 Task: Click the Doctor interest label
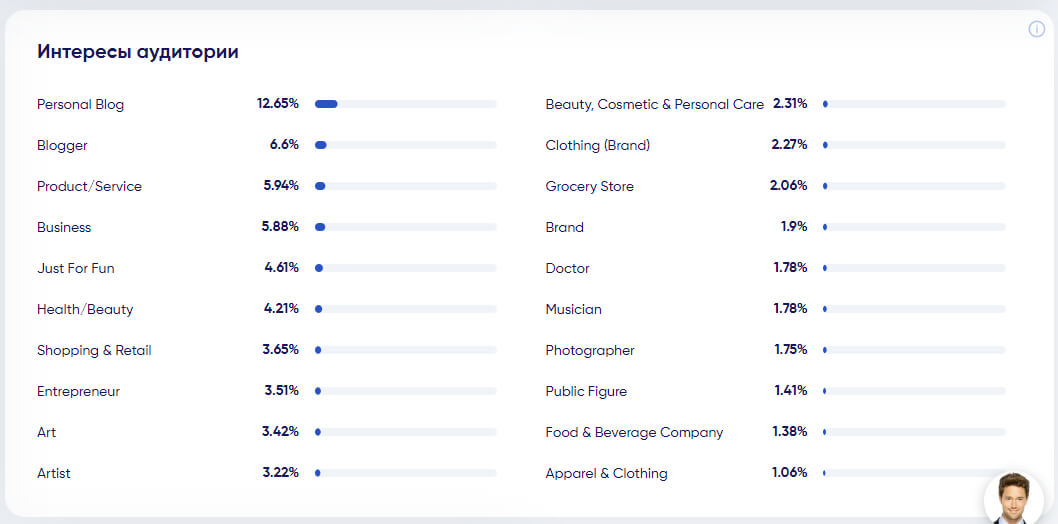pyautogui.click(x=567, y=268)
